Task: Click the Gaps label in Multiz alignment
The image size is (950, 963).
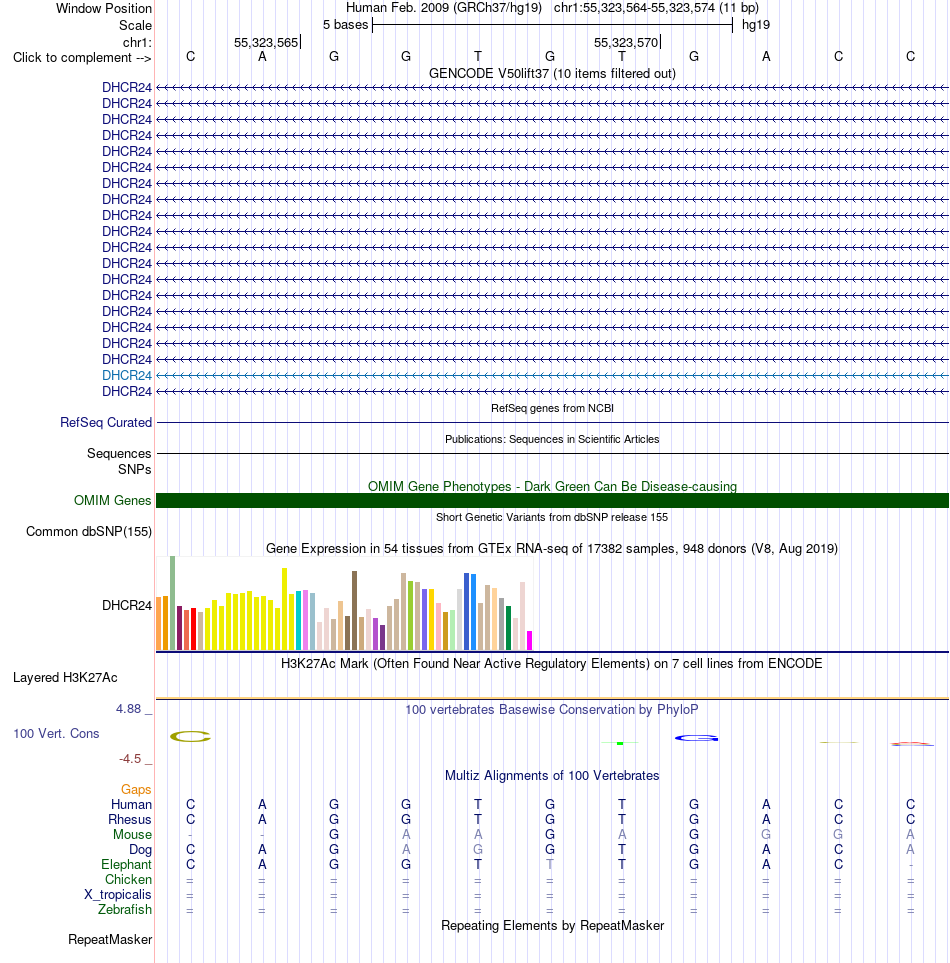Action: tap(136, 789)
